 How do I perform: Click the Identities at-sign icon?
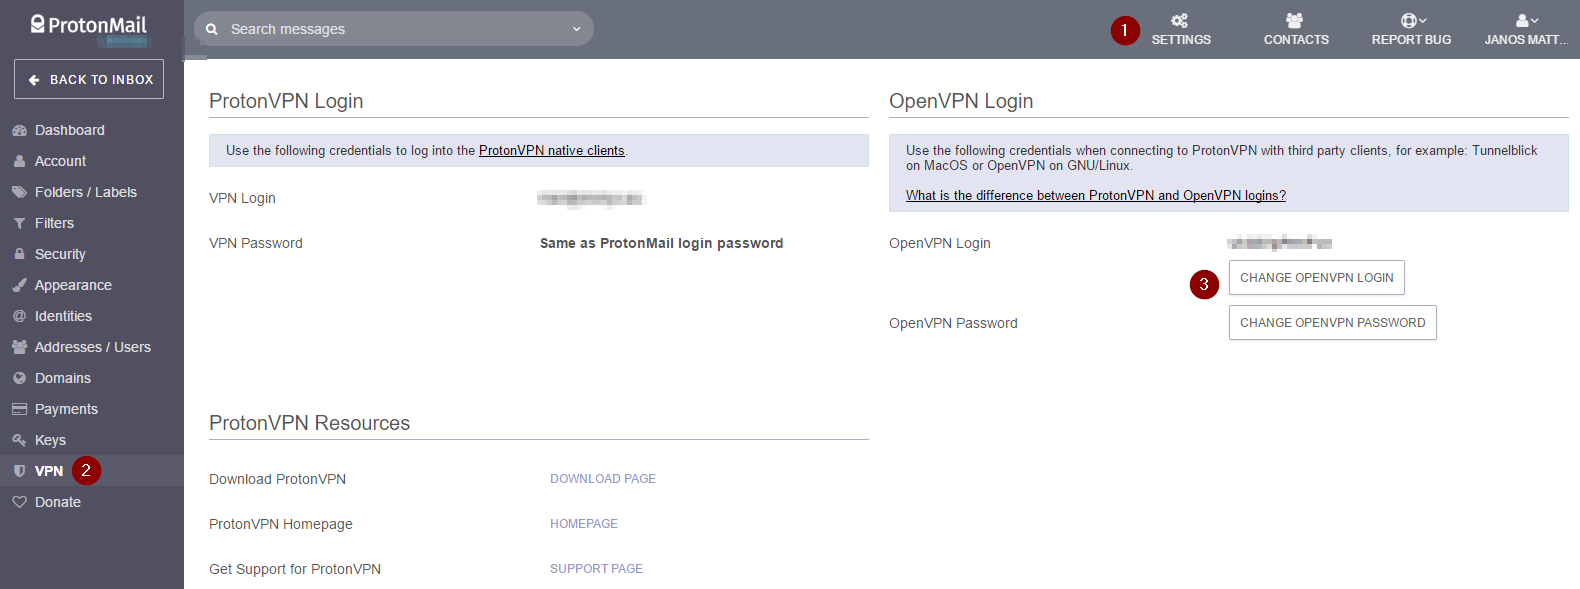(19, 316)
